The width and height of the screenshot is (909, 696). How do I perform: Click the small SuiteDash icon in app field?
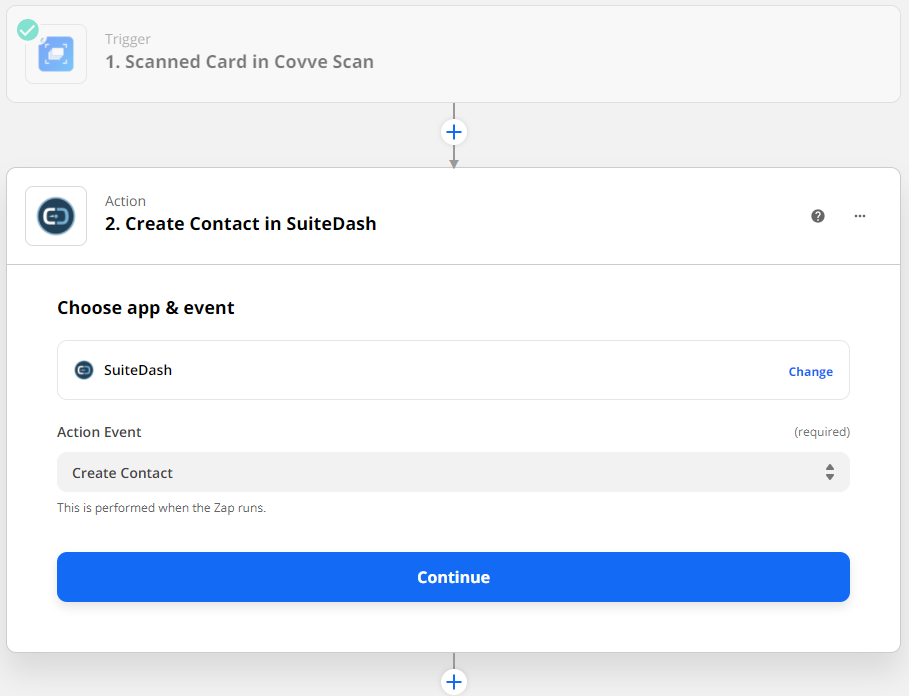tap(84, 370)
